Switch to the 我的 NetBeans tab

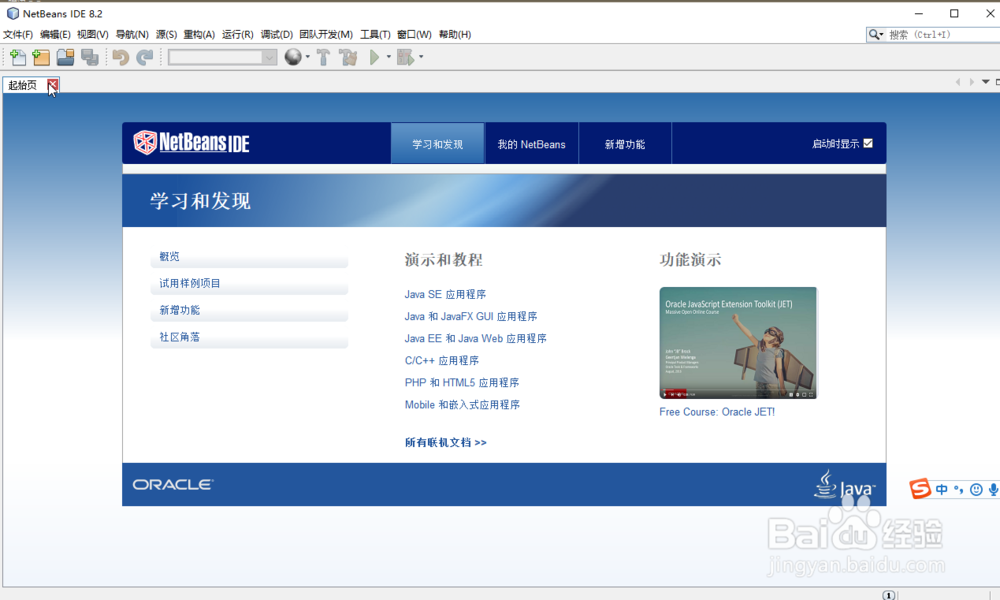531,144
